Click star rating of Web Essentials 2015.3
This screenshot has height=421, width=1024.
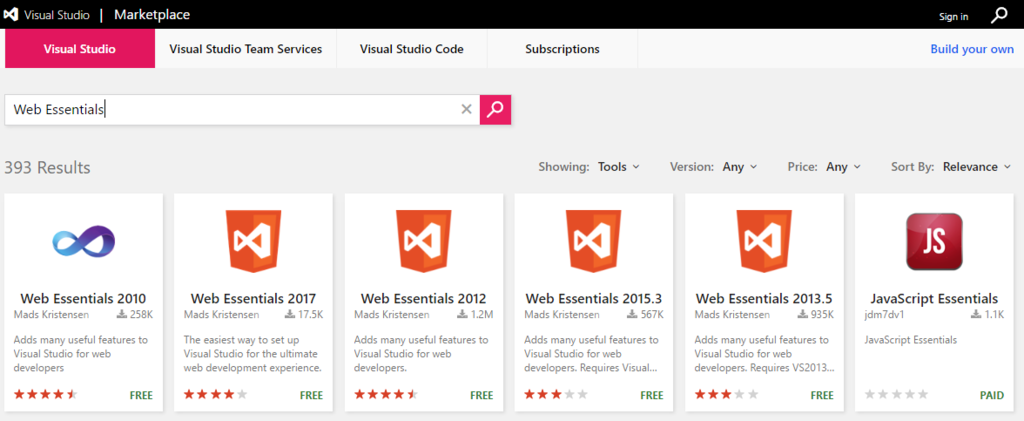(556, 394)
